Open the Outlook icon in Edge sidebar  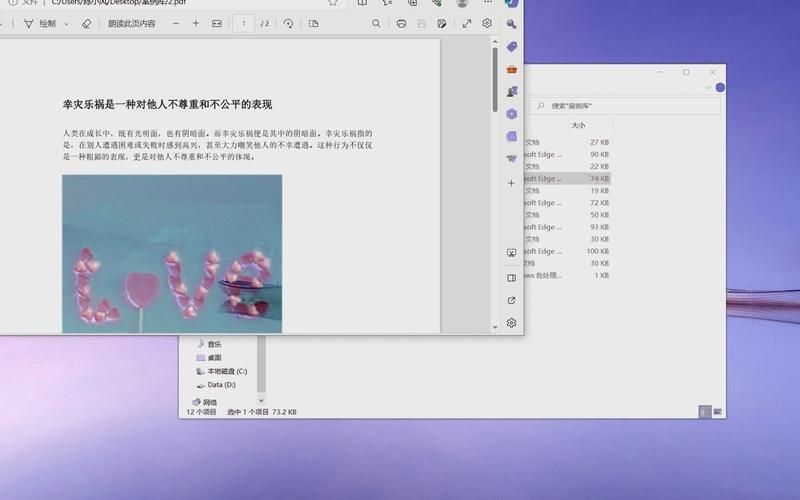[512, 136]
